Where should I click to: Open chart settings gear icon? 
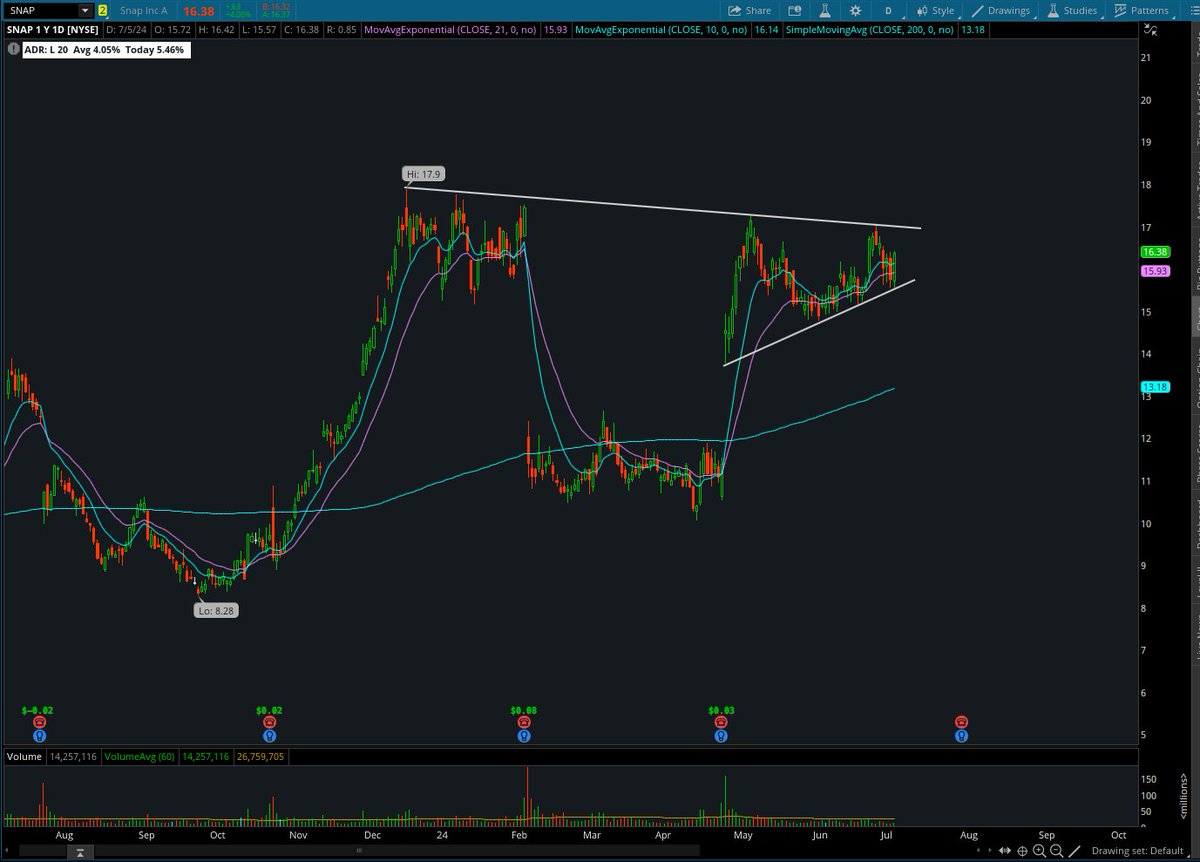pyautogui.click(x=855, y=10)
